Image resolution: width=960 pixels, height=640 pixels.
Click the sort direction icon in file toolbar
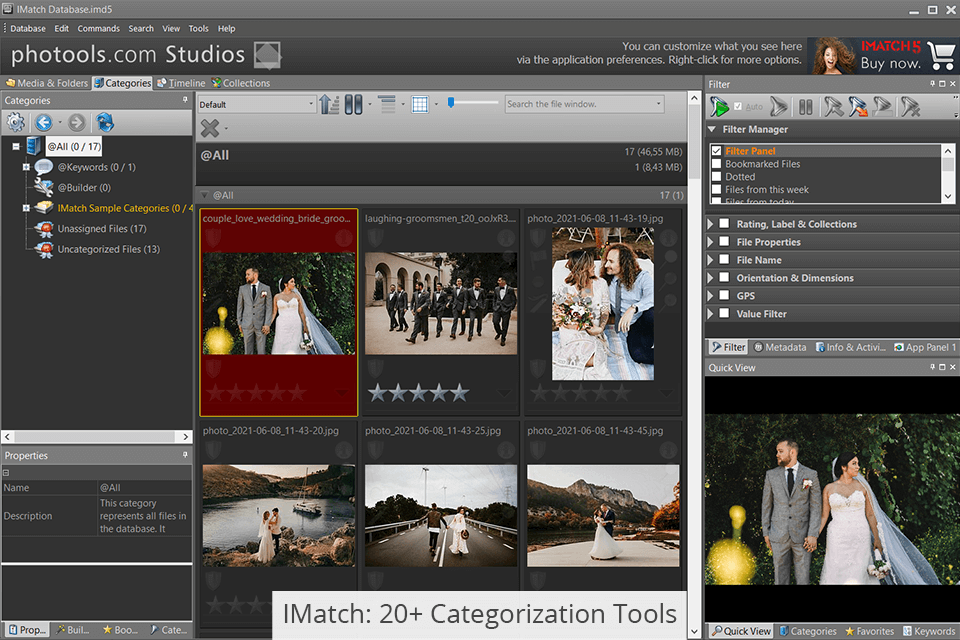tap(330, 104)
